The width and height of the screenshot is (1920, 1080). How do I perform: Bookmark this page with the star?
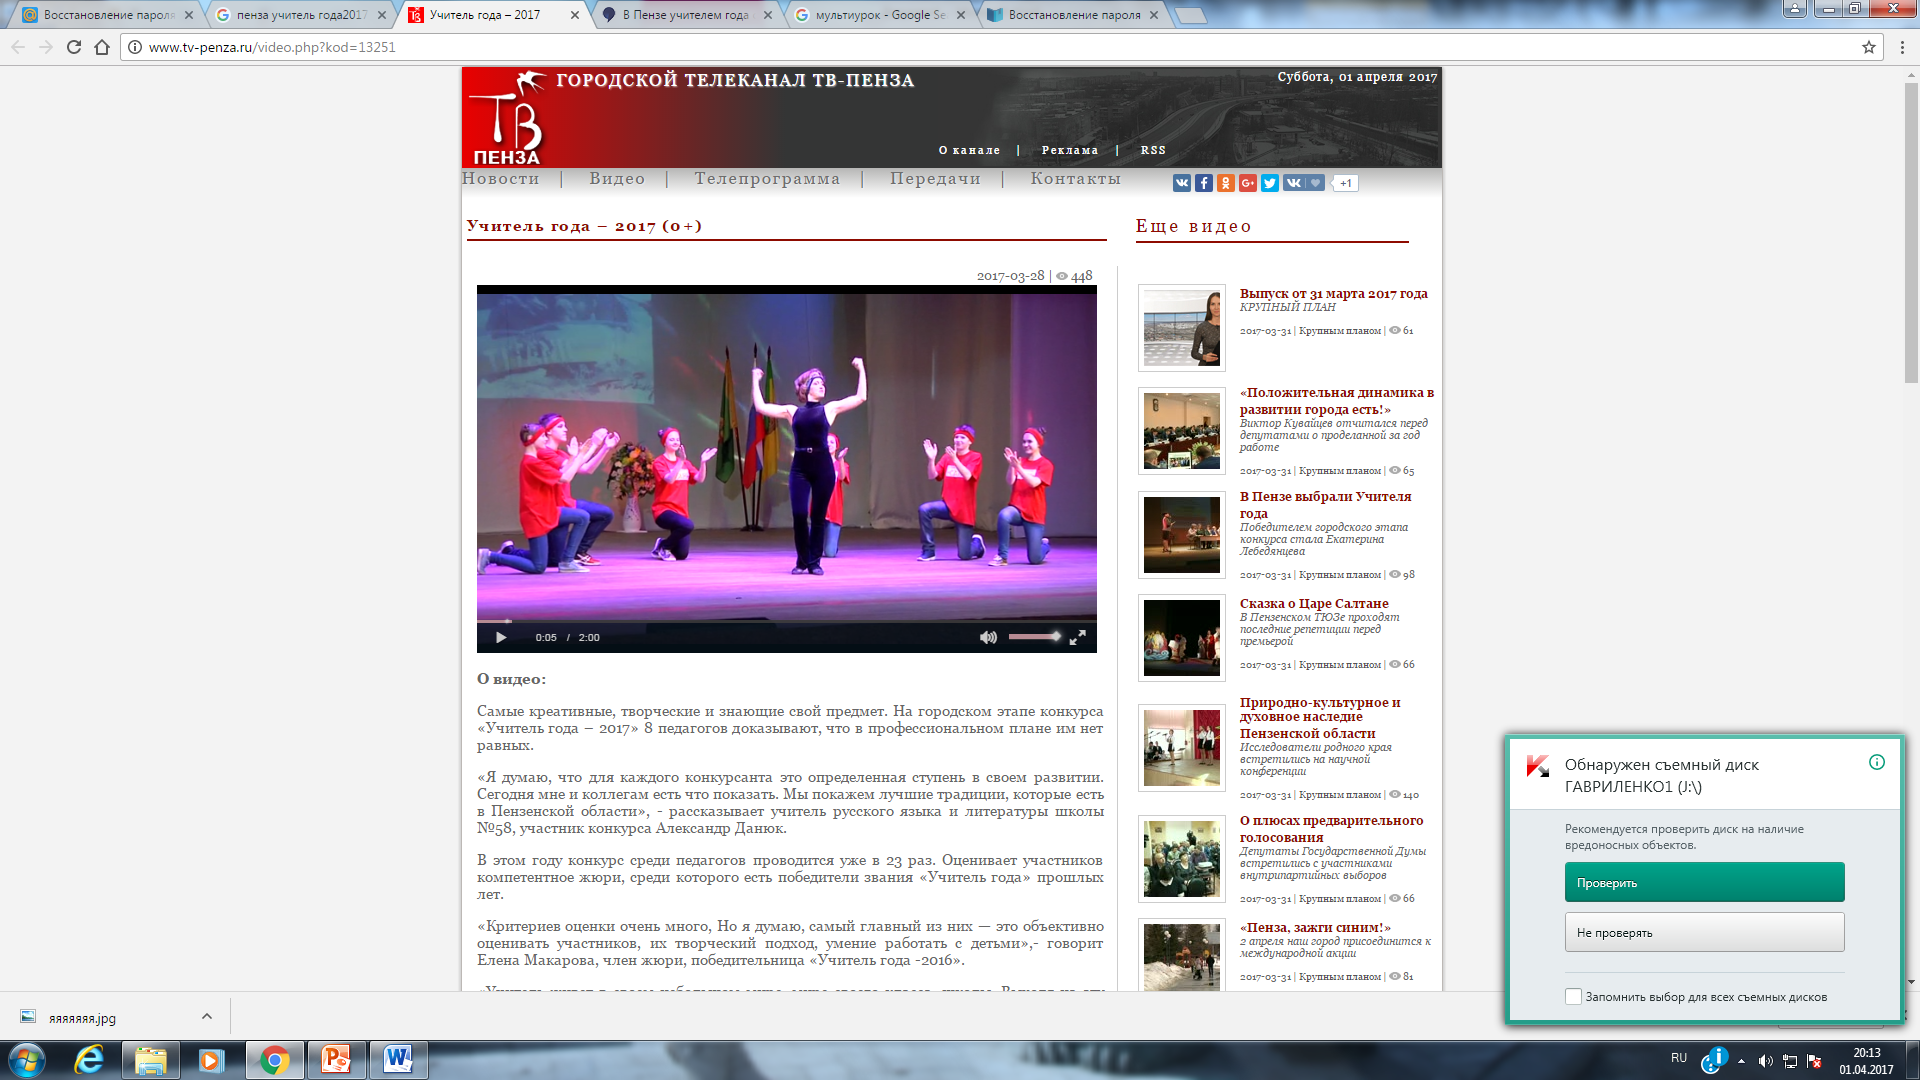[x=1868, y=47]
